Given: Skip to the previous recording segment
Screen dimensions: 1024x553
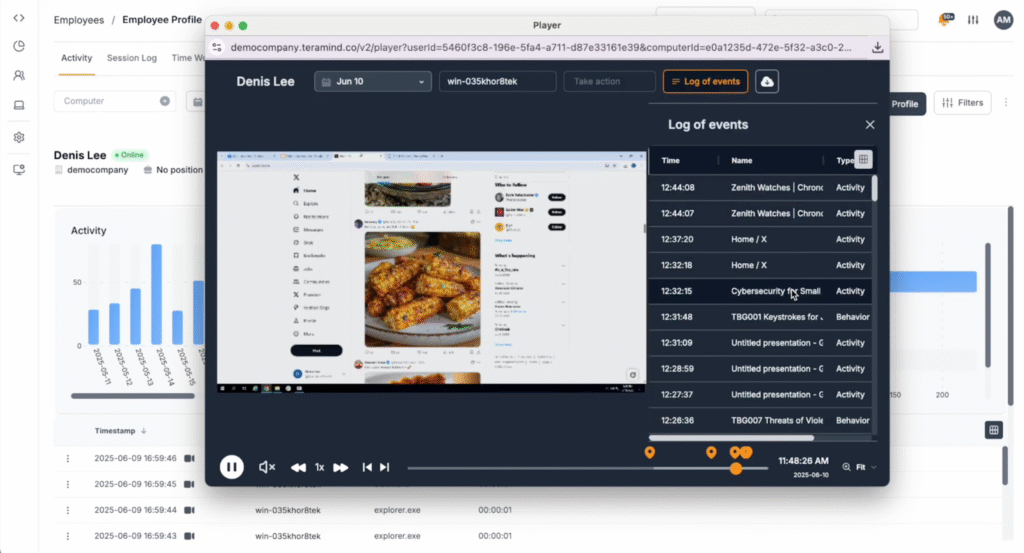Looking at the screenshot, I should (367, 467).
